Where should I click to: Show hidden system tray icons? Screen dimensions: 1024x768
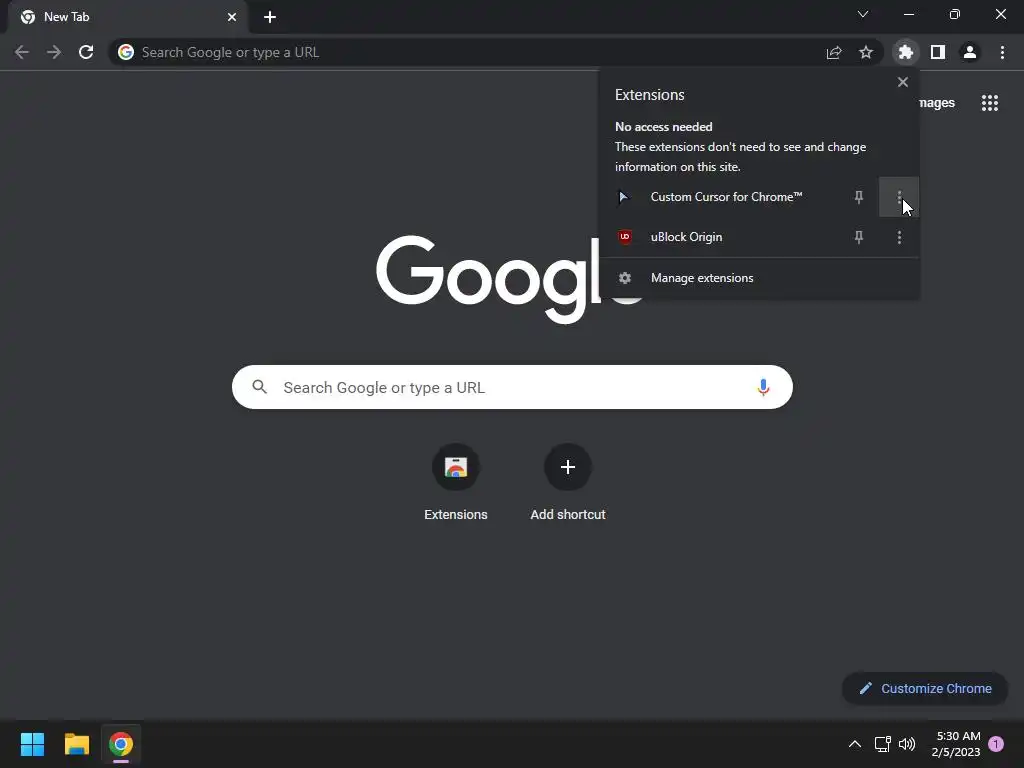click(854, 744)
